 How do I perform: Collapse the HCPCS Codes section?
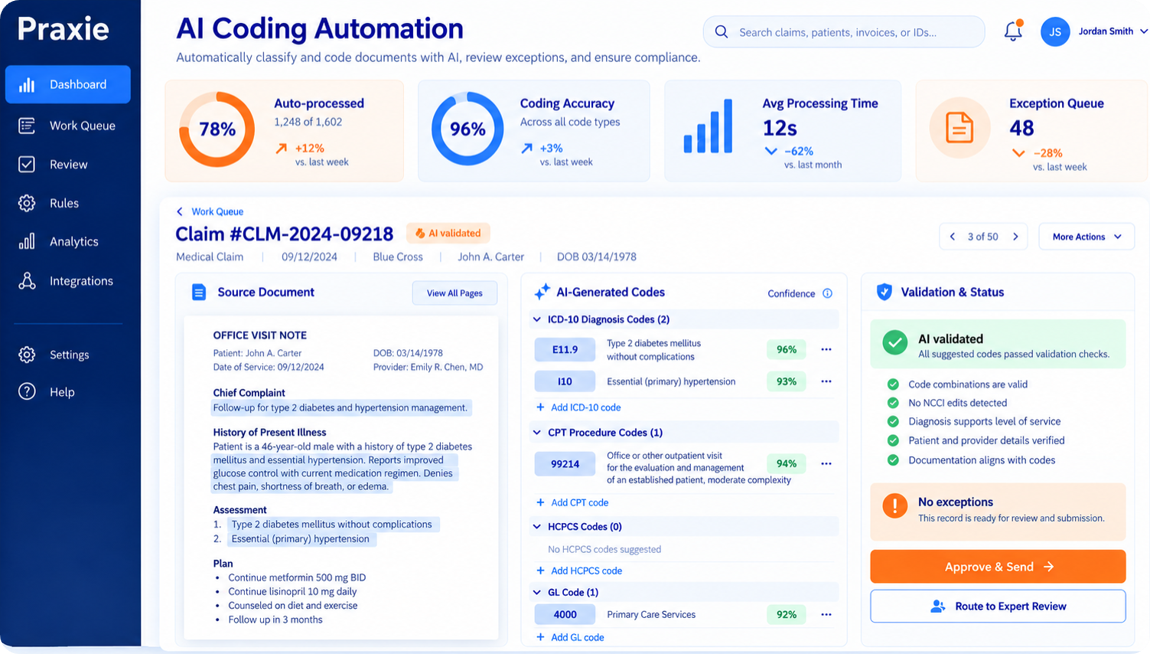(537, 526)
